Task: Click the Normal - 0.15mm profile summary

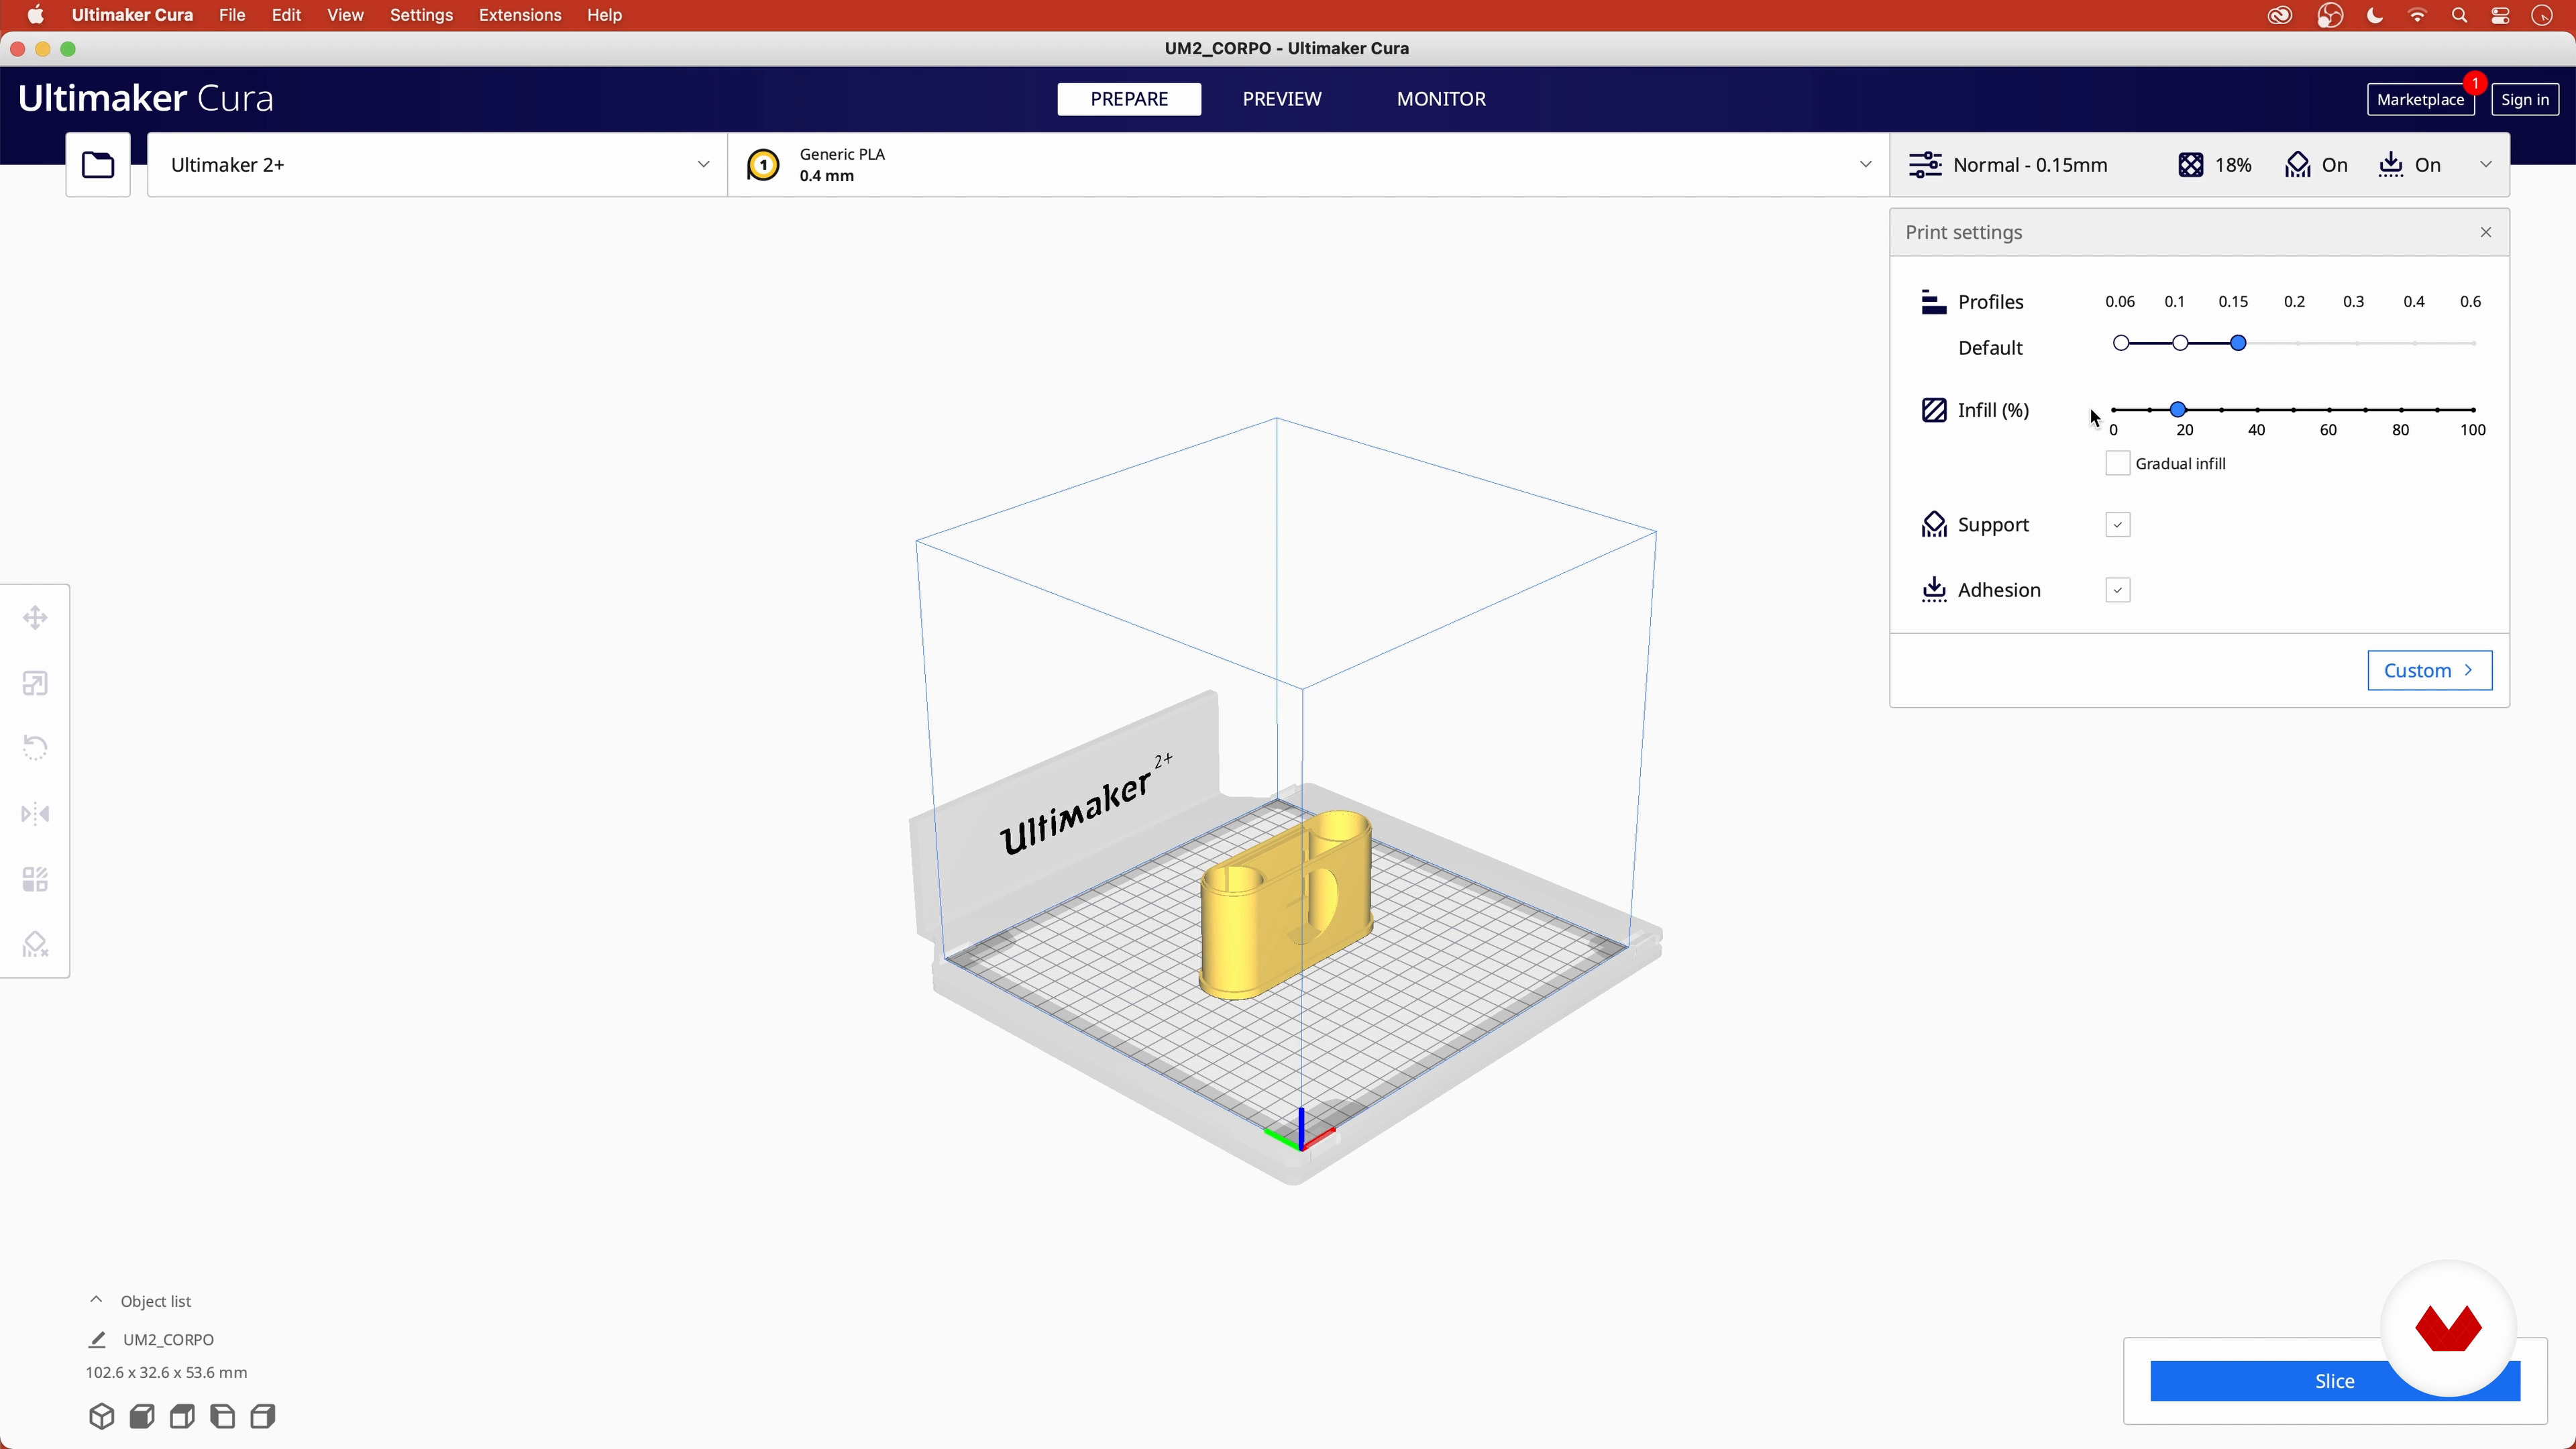Action: (2030, 165)
